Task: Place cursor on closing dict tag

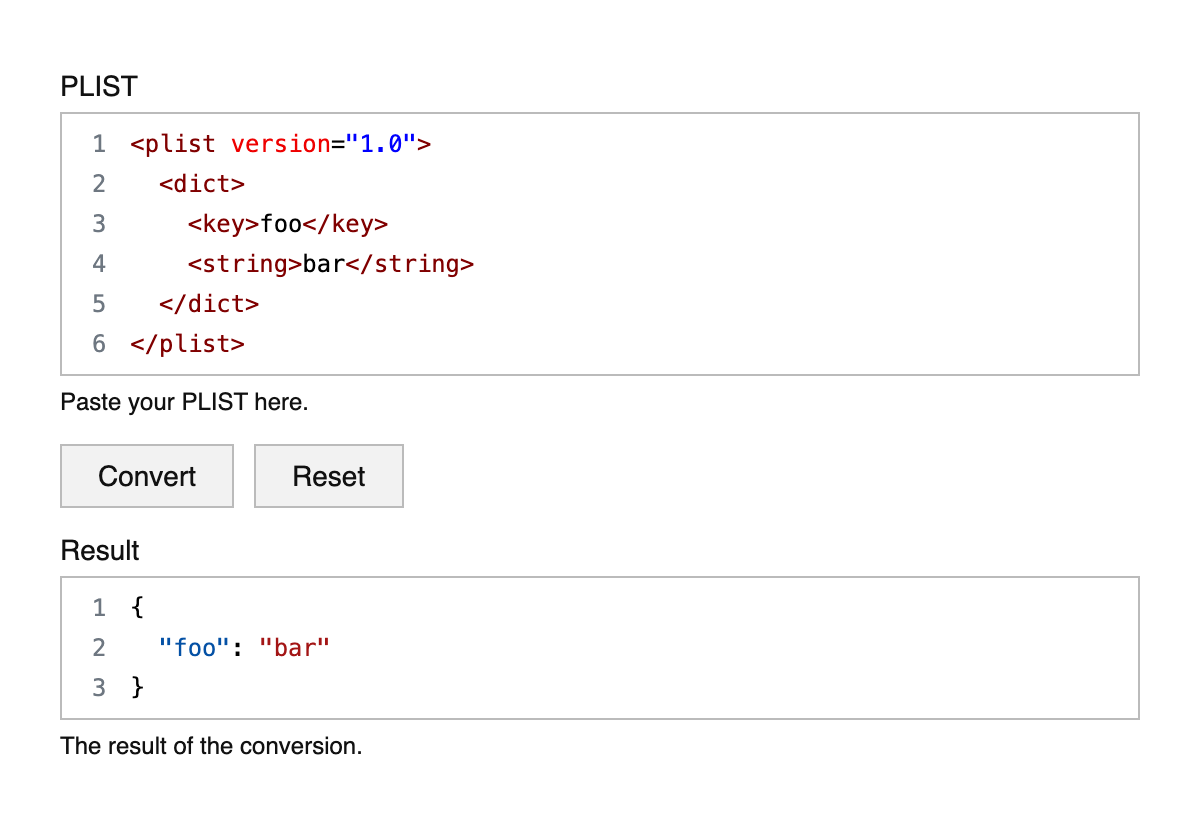Action: click(x=208, y=304)
